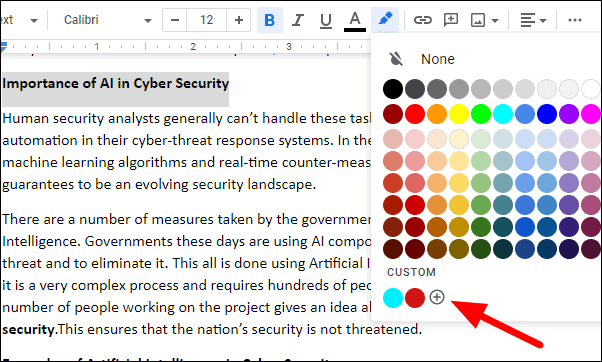
Task: Open the More options three-dot menu
Action: point(575,20)
